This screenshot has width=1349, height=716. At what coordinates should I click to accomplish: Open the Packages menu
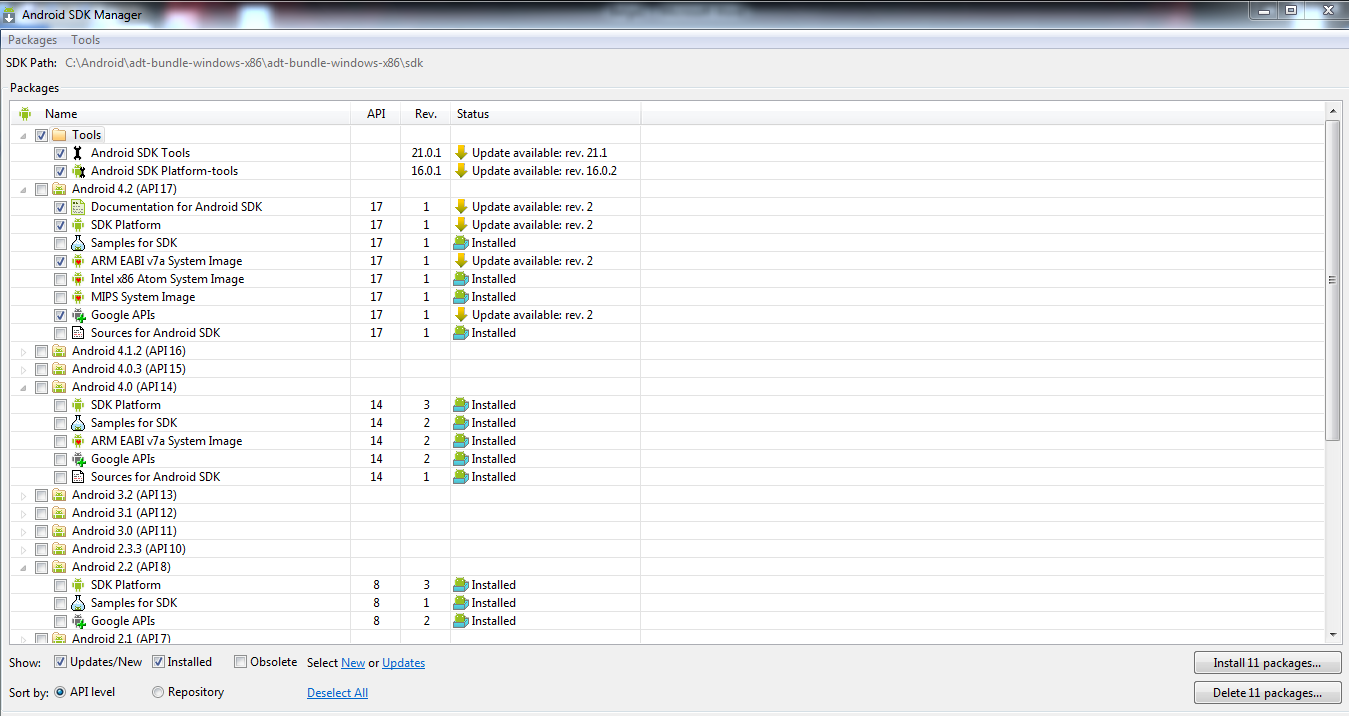[x=33, y=40]
